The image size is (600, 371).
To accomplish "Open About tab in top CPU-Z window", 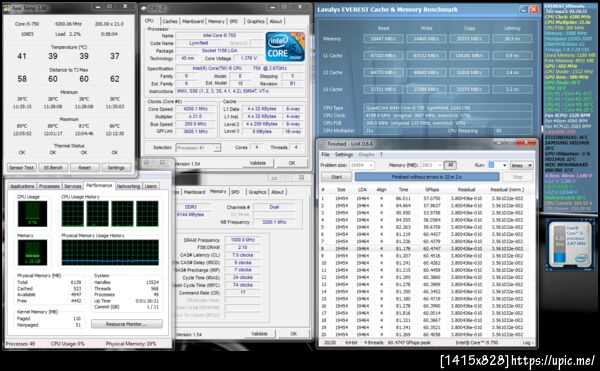I will [276, 21].
